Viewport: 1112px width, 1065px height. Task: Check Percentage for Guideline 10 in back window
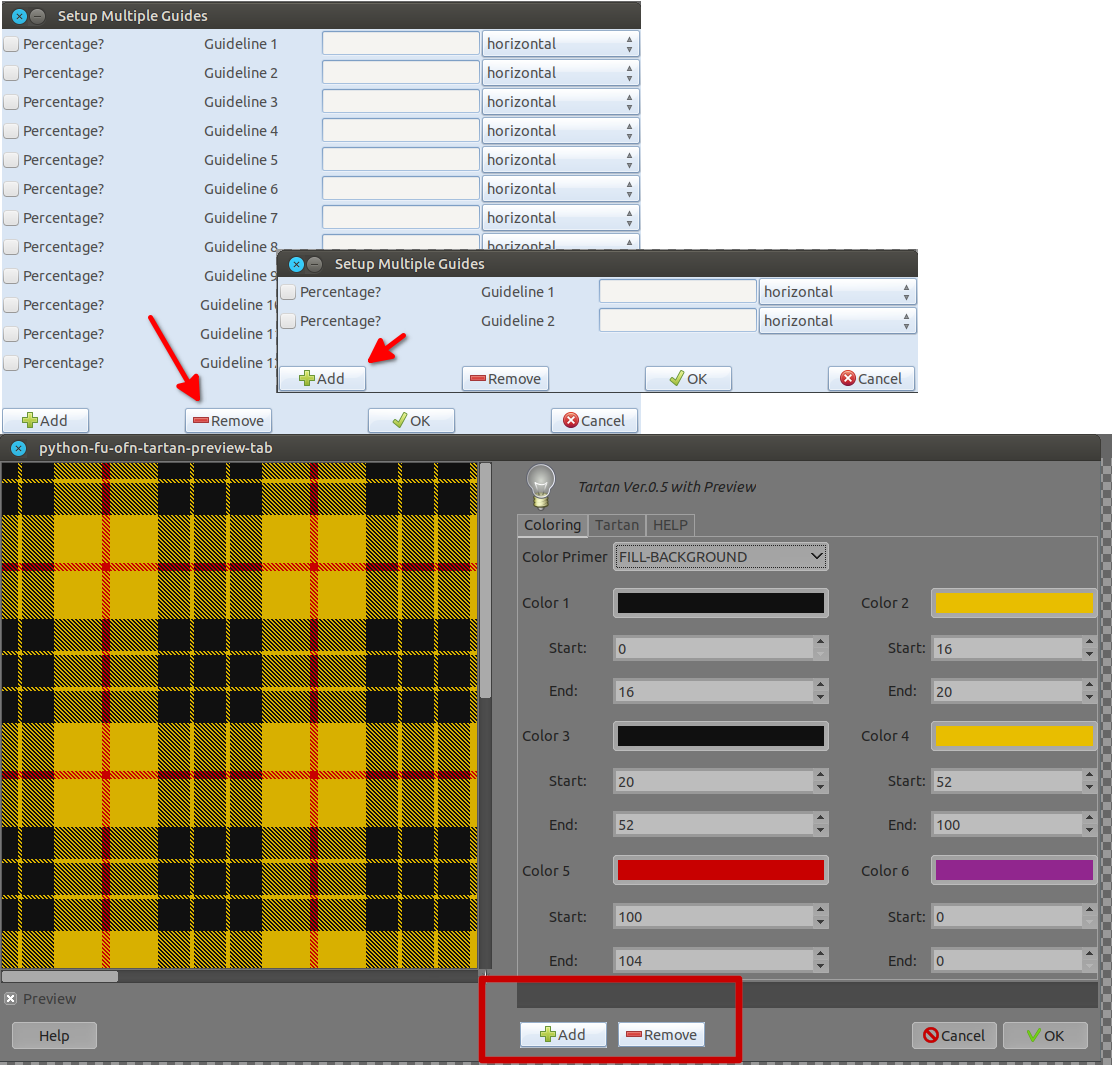(x=11, y=305)
